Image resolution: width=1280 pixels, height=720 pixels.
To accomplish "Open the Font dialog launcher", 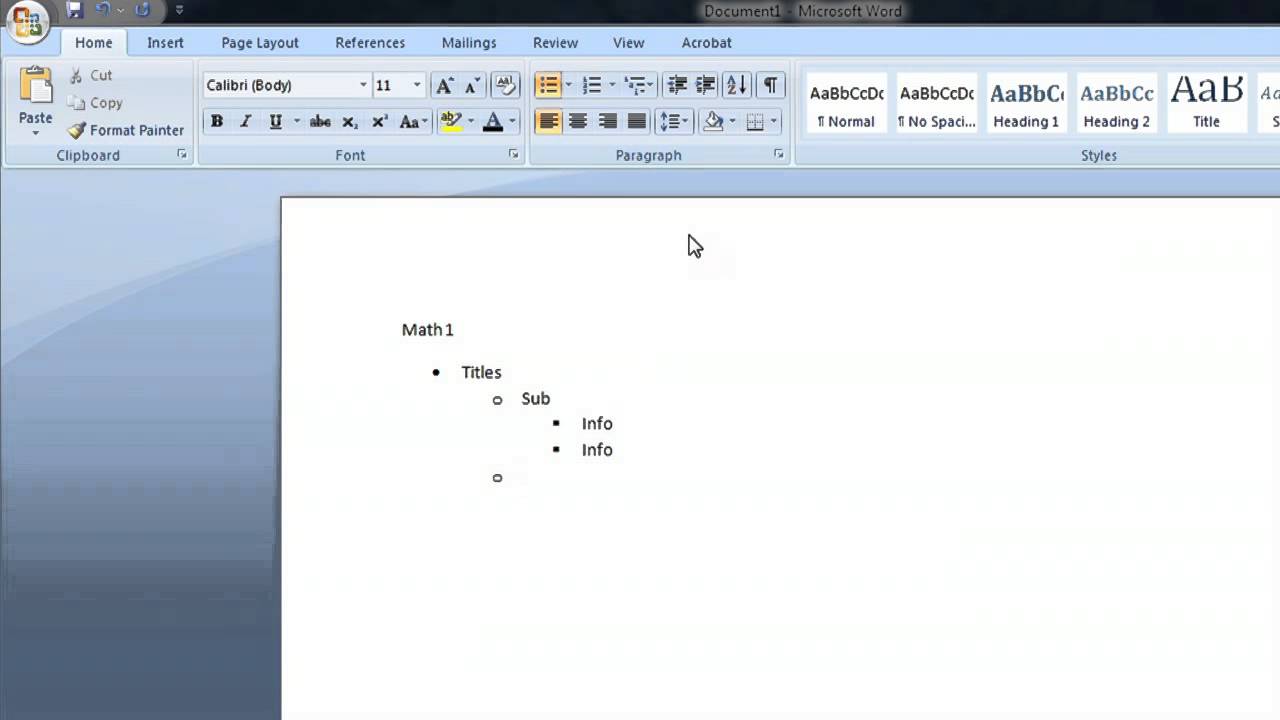I will (x=513, y=154).
